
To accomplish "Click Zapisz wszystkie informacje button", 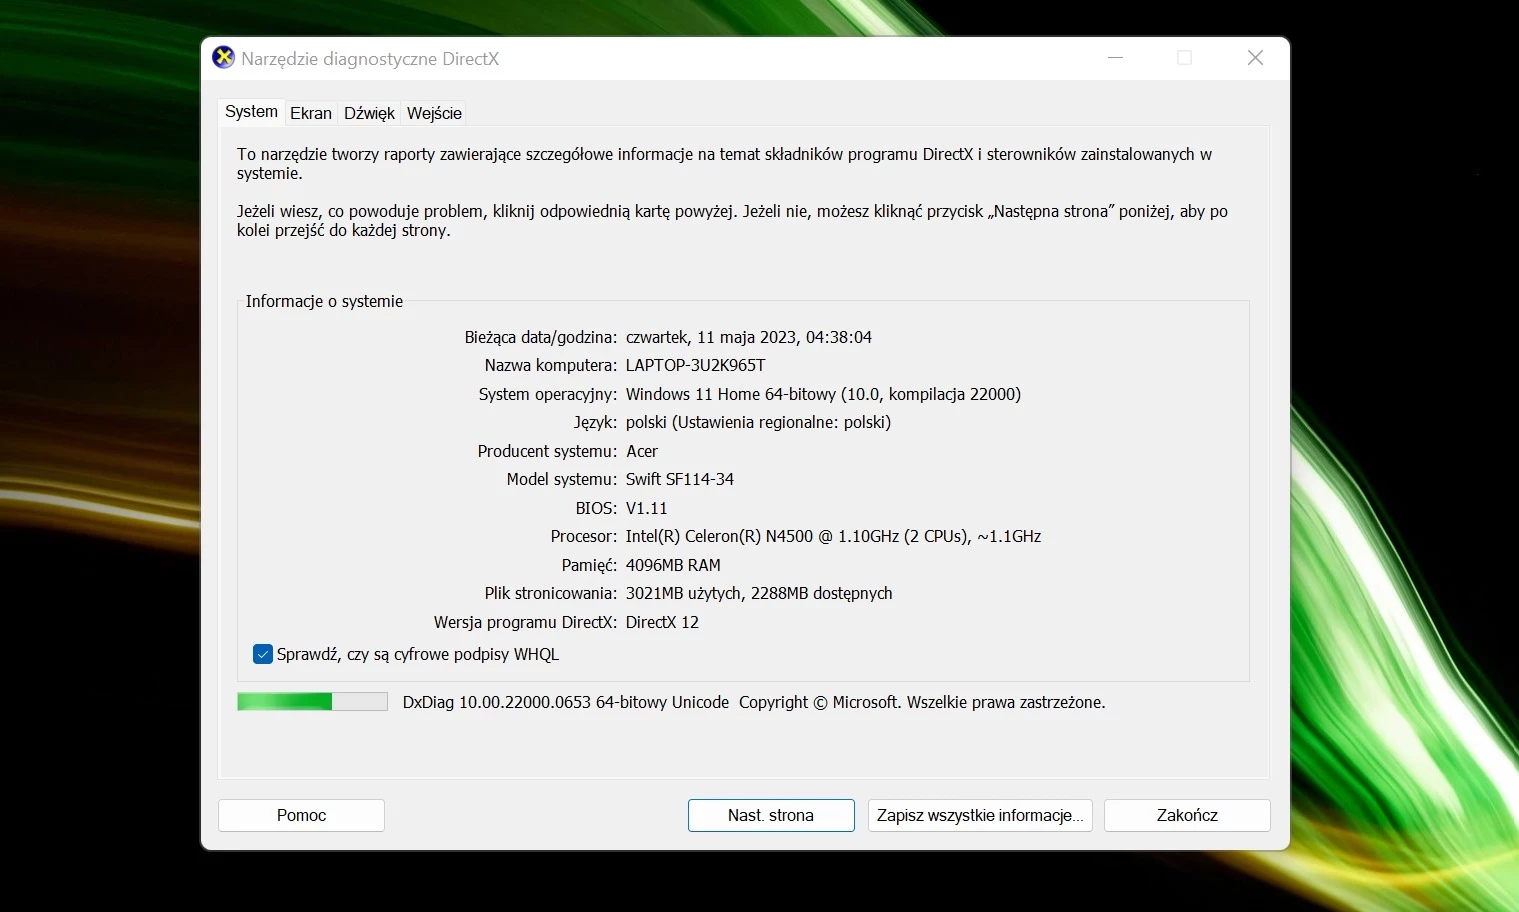I will click(980, 815).
